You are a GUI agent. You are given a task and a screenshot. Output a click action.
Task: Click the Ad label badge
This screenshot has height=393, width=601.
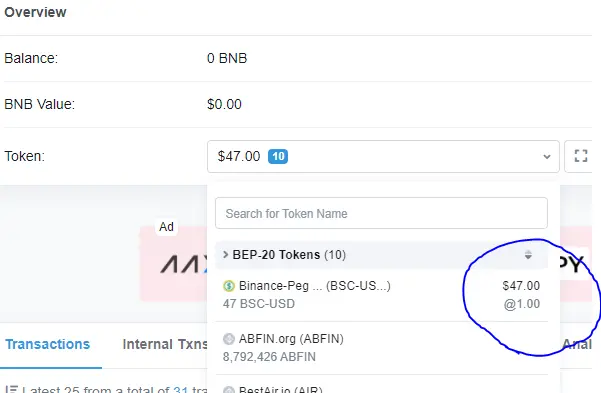coord(166,227)
